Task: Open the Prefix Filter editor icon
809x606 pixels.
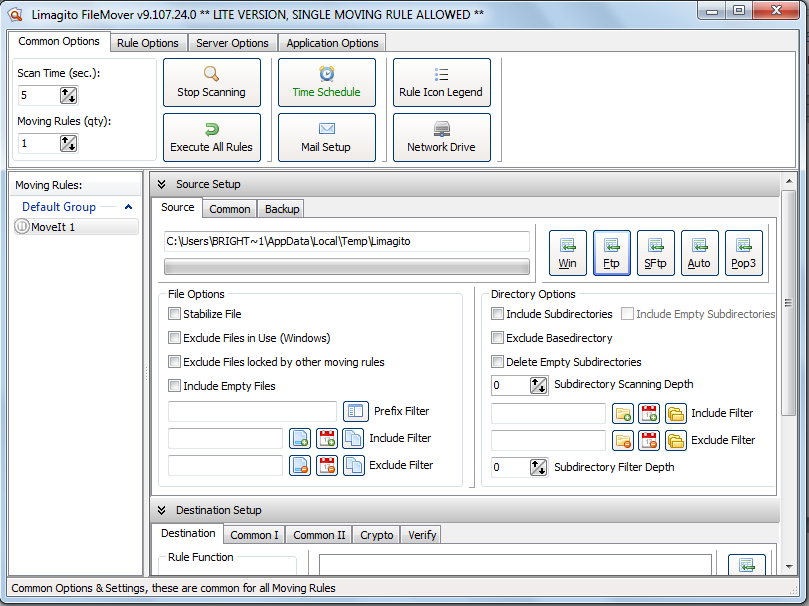Action: 355,411
